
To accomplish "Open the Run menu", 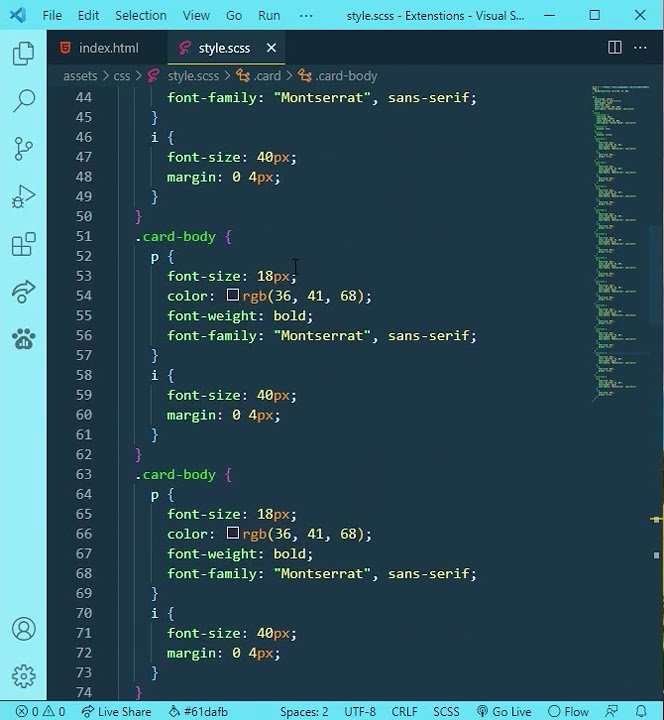I will (x=269, y=16).
